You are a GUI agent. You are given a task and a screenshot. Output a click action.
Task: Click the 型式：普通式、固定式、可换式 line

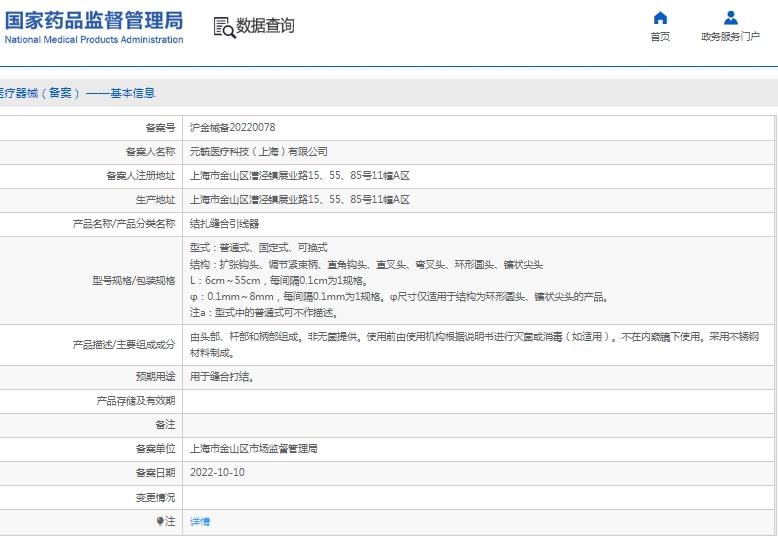click(x=259, y=247)
